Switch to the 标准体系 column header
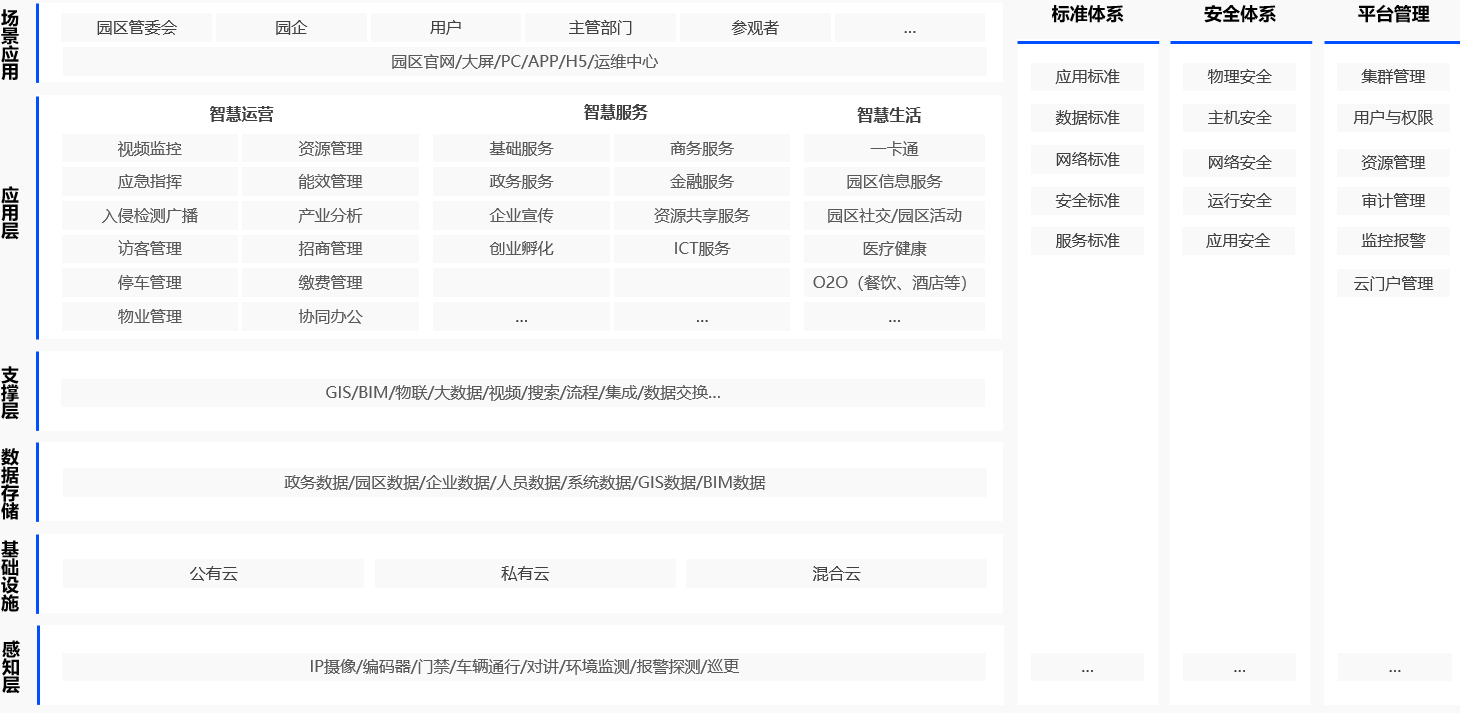This screenshot has height=713, width=1460. tap(1087, 15)
